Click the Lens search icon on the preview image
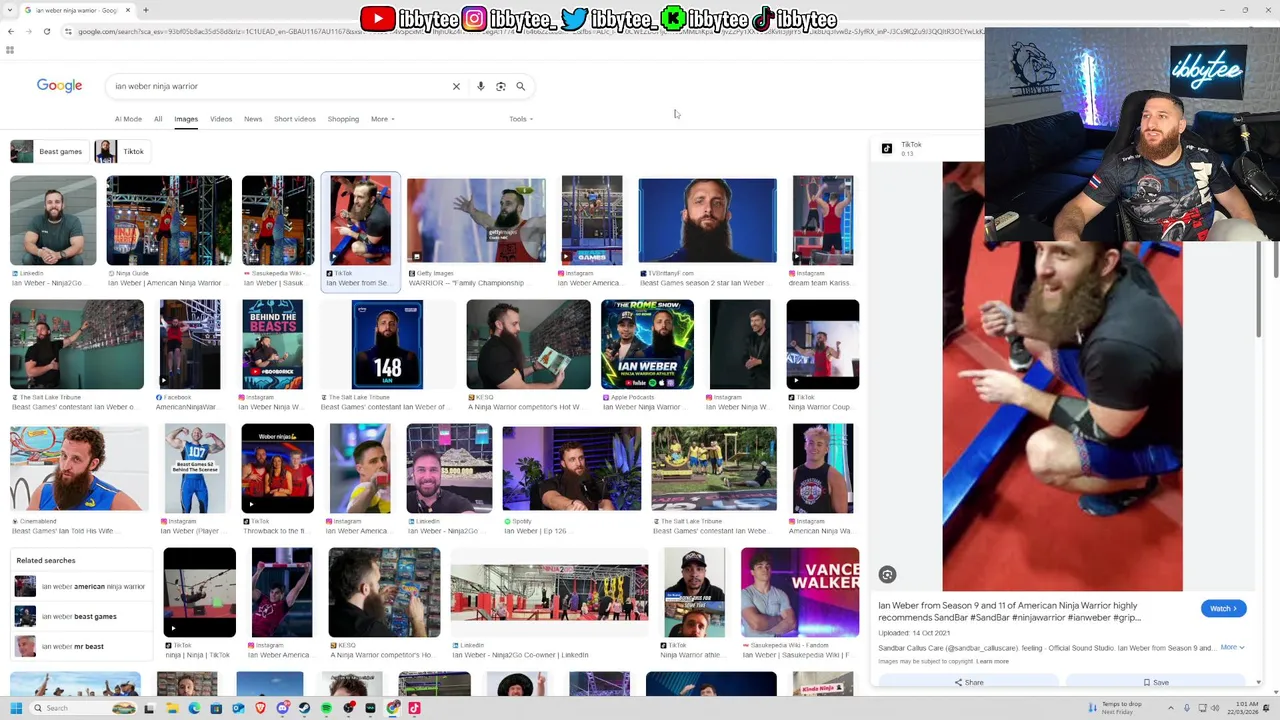Screen dimensions: 1280x720 [887, 574]
